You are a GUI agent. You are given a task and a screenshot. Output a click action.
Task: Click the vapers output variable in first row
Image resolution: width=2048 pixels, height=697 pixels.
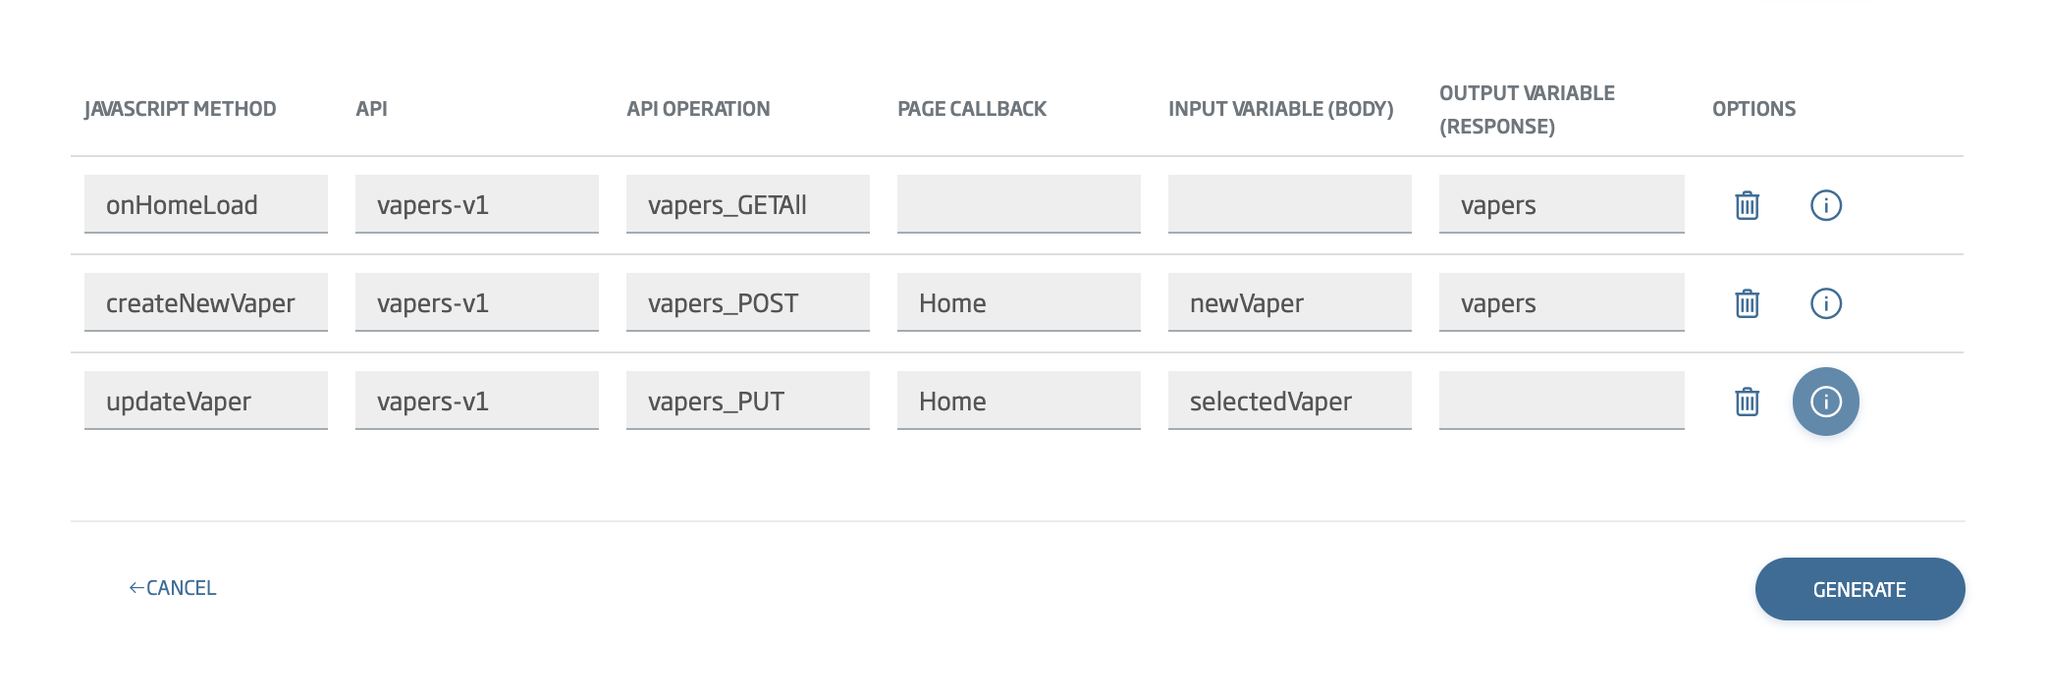pos(1561,204)
